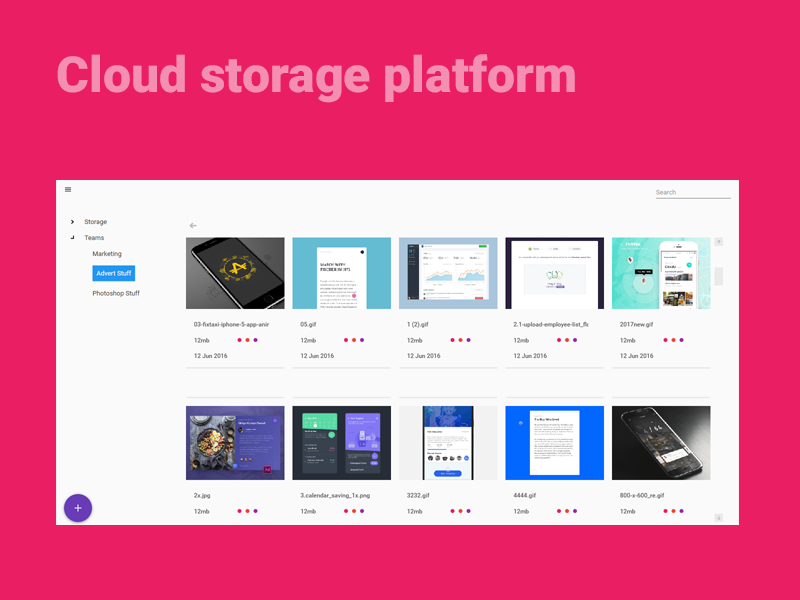800x600 pixels.
Task: Click inside the Search field
Action: tap(692, 192)
